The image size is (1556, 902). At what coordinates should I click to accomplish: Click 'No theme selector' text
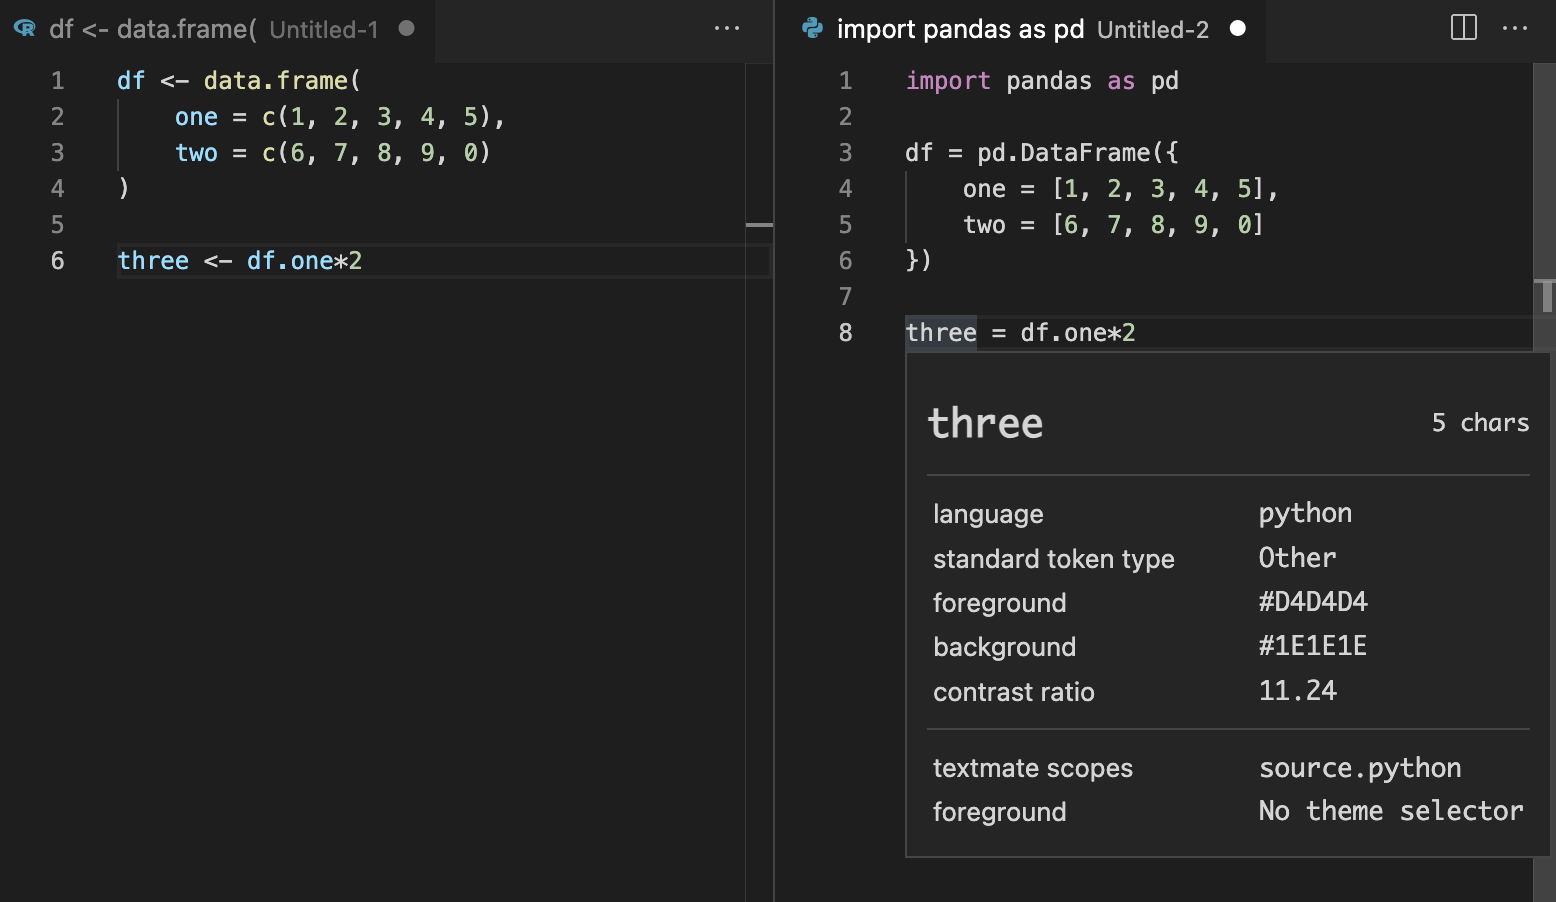[x=1391, y=811]
